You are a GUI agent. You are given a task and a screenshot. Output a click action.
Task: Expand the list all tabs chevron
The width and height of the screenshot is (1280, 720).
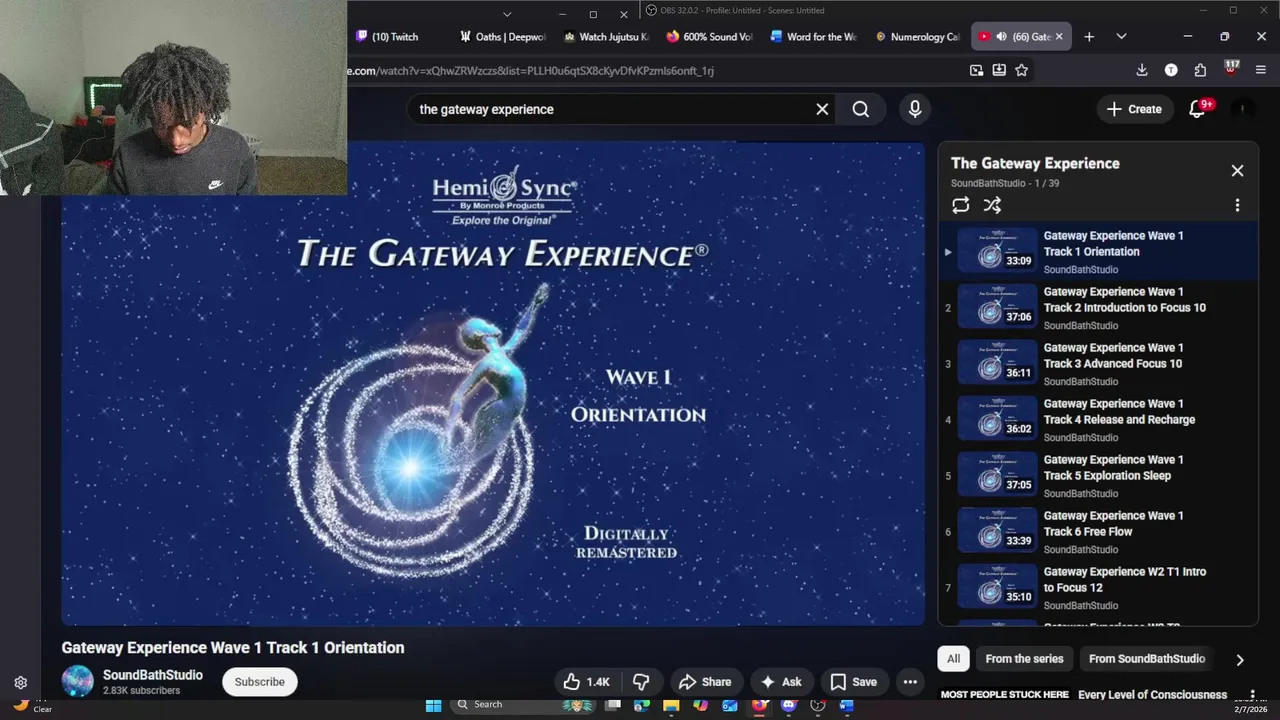point(1121,37)
